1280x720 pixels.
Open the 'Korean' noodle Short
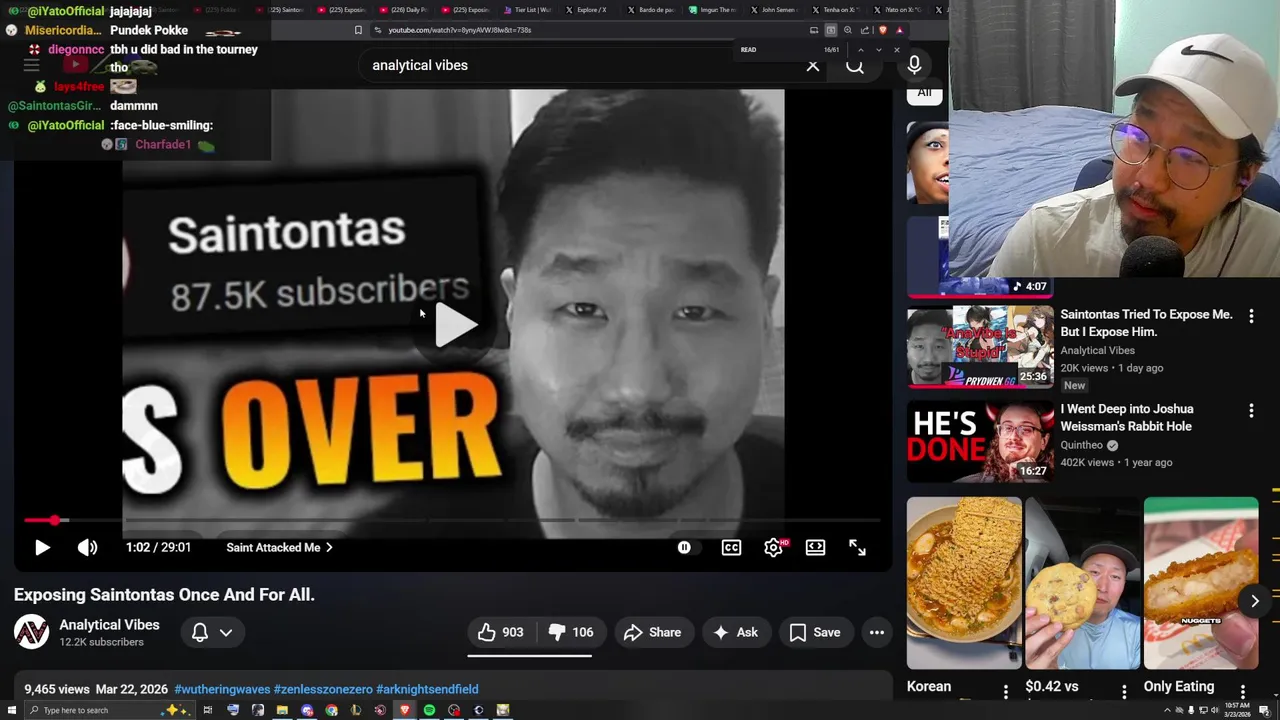(964, 583)
